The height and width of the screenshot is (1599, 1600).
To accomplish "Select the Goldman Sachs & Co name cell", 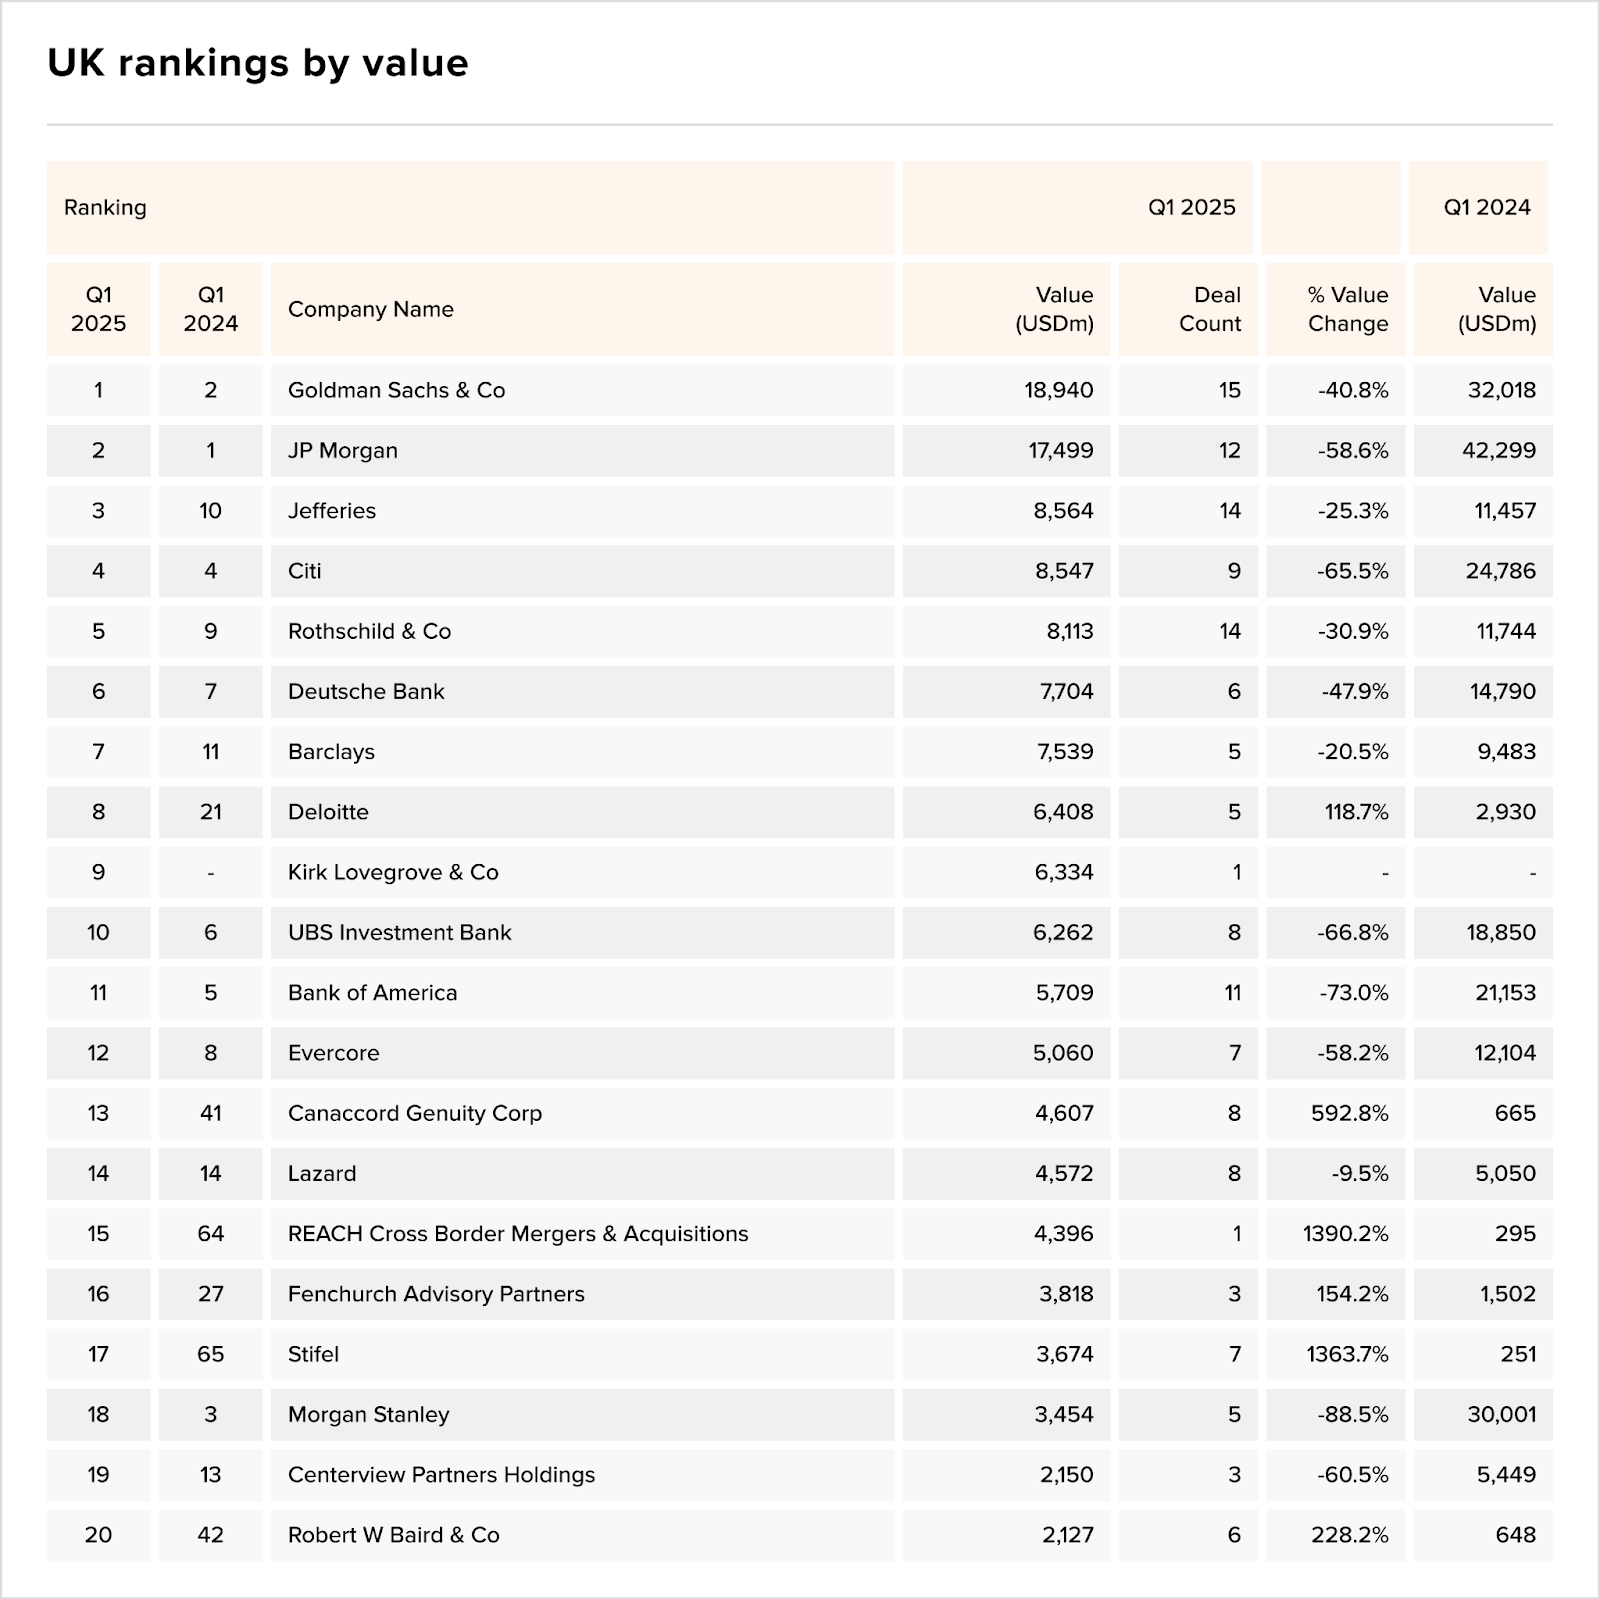I will pos(396,390).
